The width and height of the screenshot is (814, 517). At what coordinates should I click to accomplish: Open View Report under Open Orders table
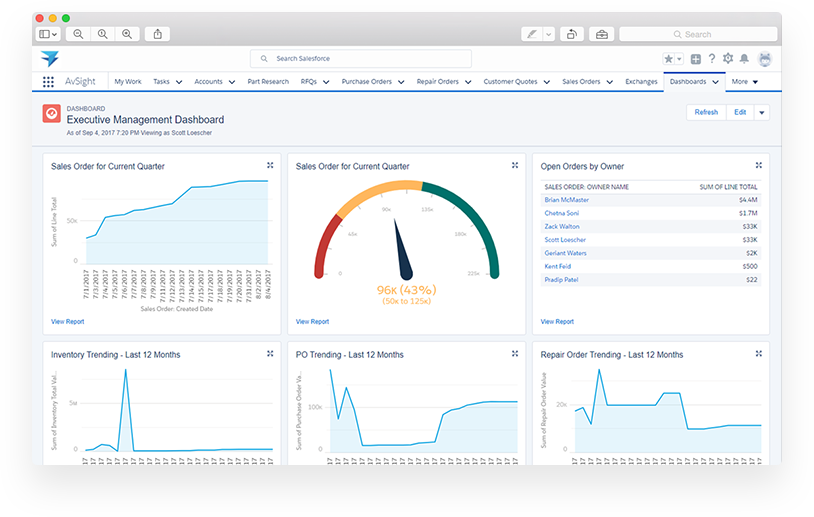[557, 322]
